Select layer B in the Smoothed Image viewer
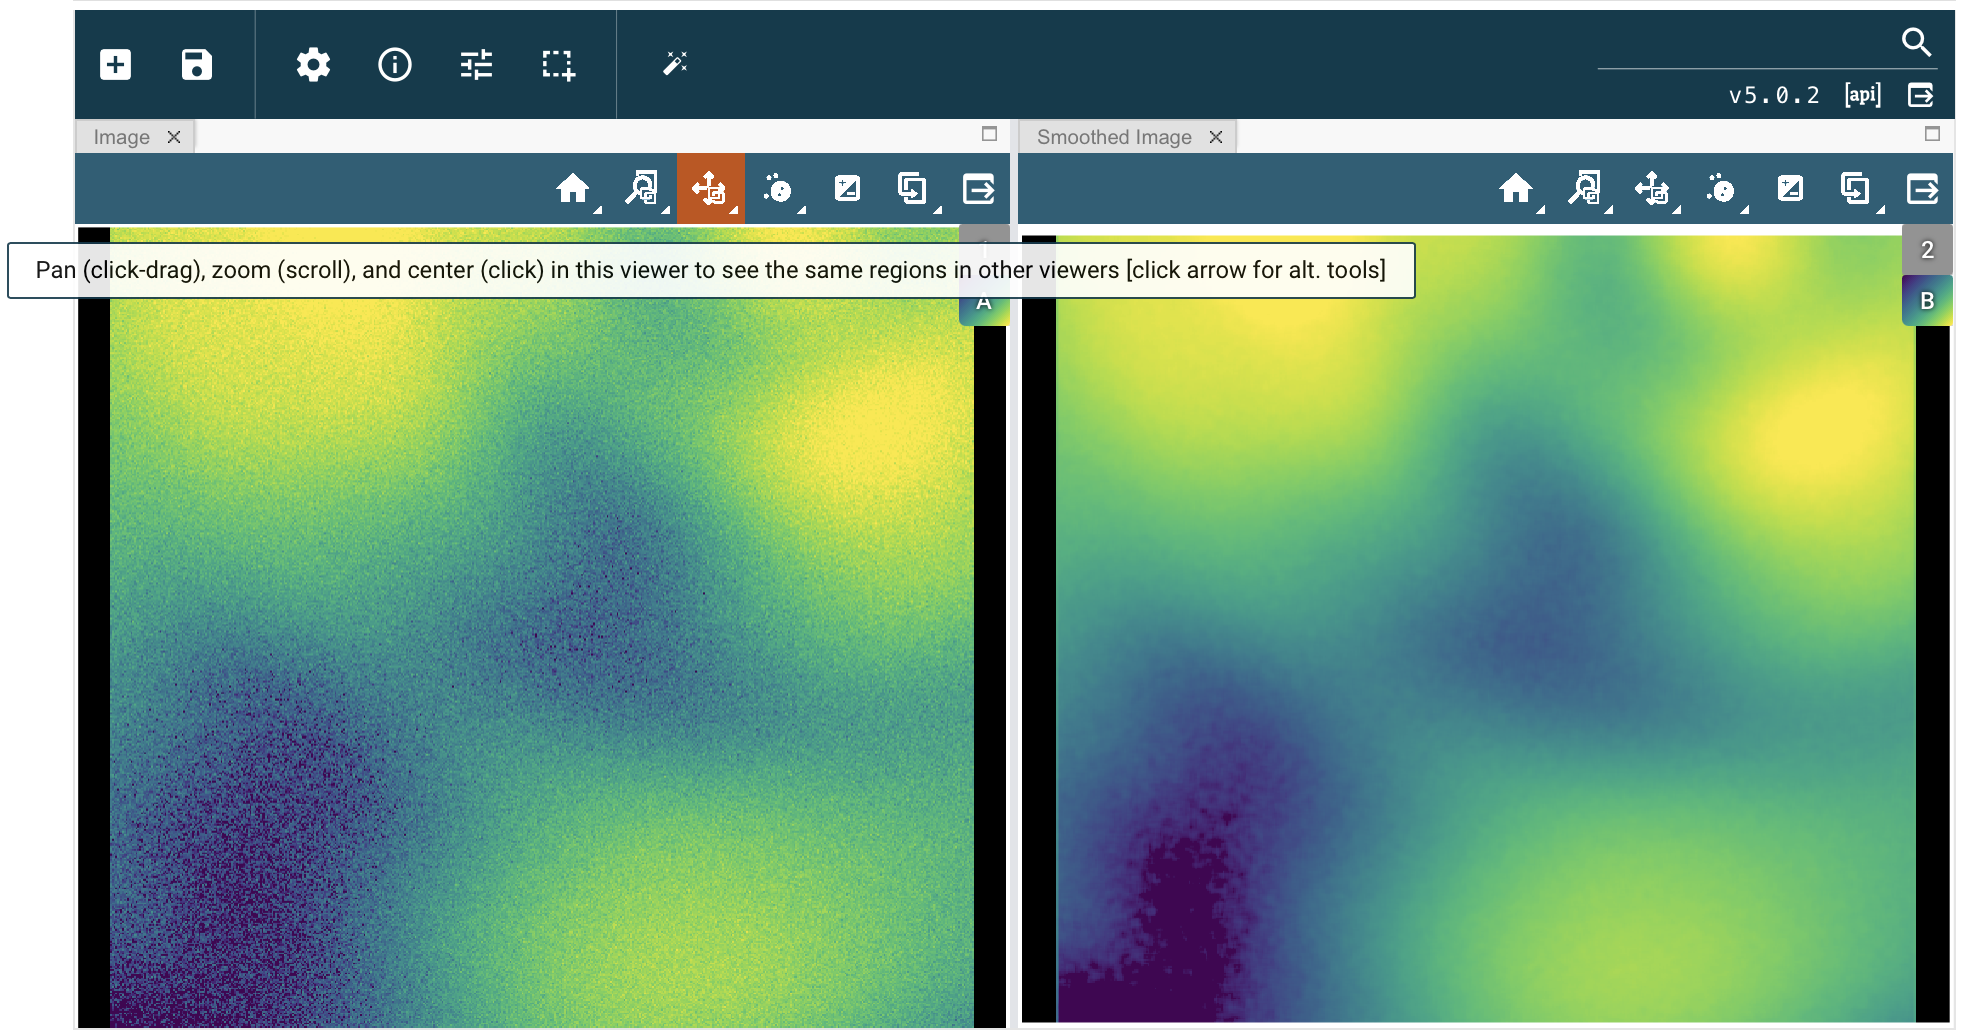 (x=1927, y=301)
